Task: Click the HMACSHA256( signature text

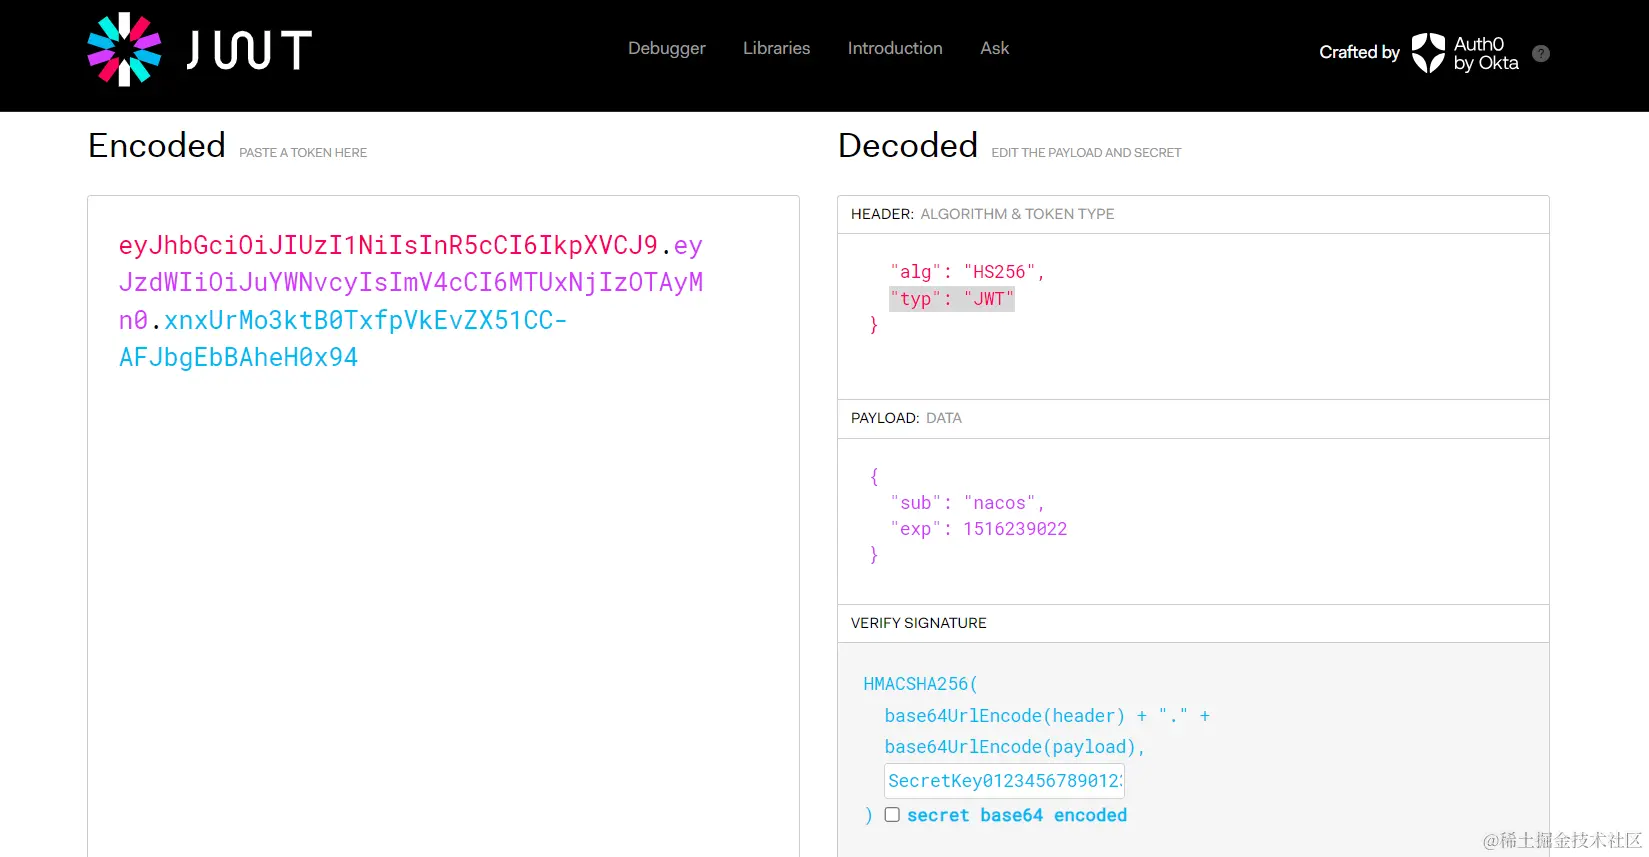Action: pos(921,684)
